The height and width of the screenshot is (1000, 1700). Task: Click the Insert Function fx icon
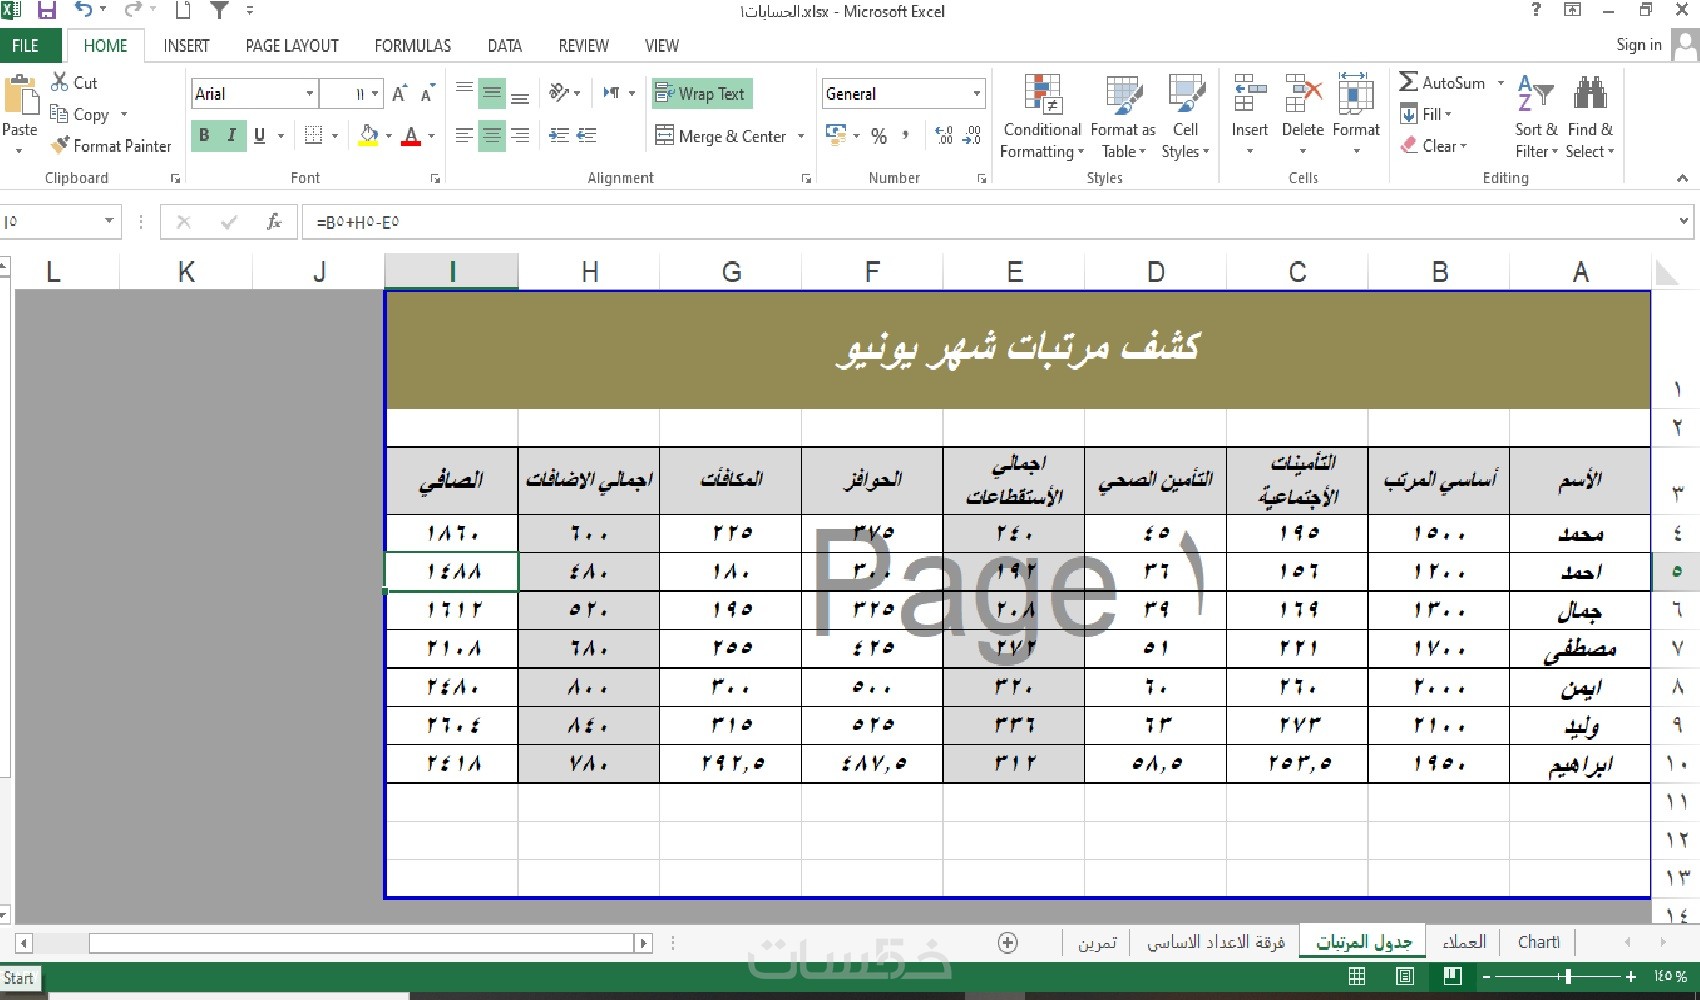pos(274,222)
